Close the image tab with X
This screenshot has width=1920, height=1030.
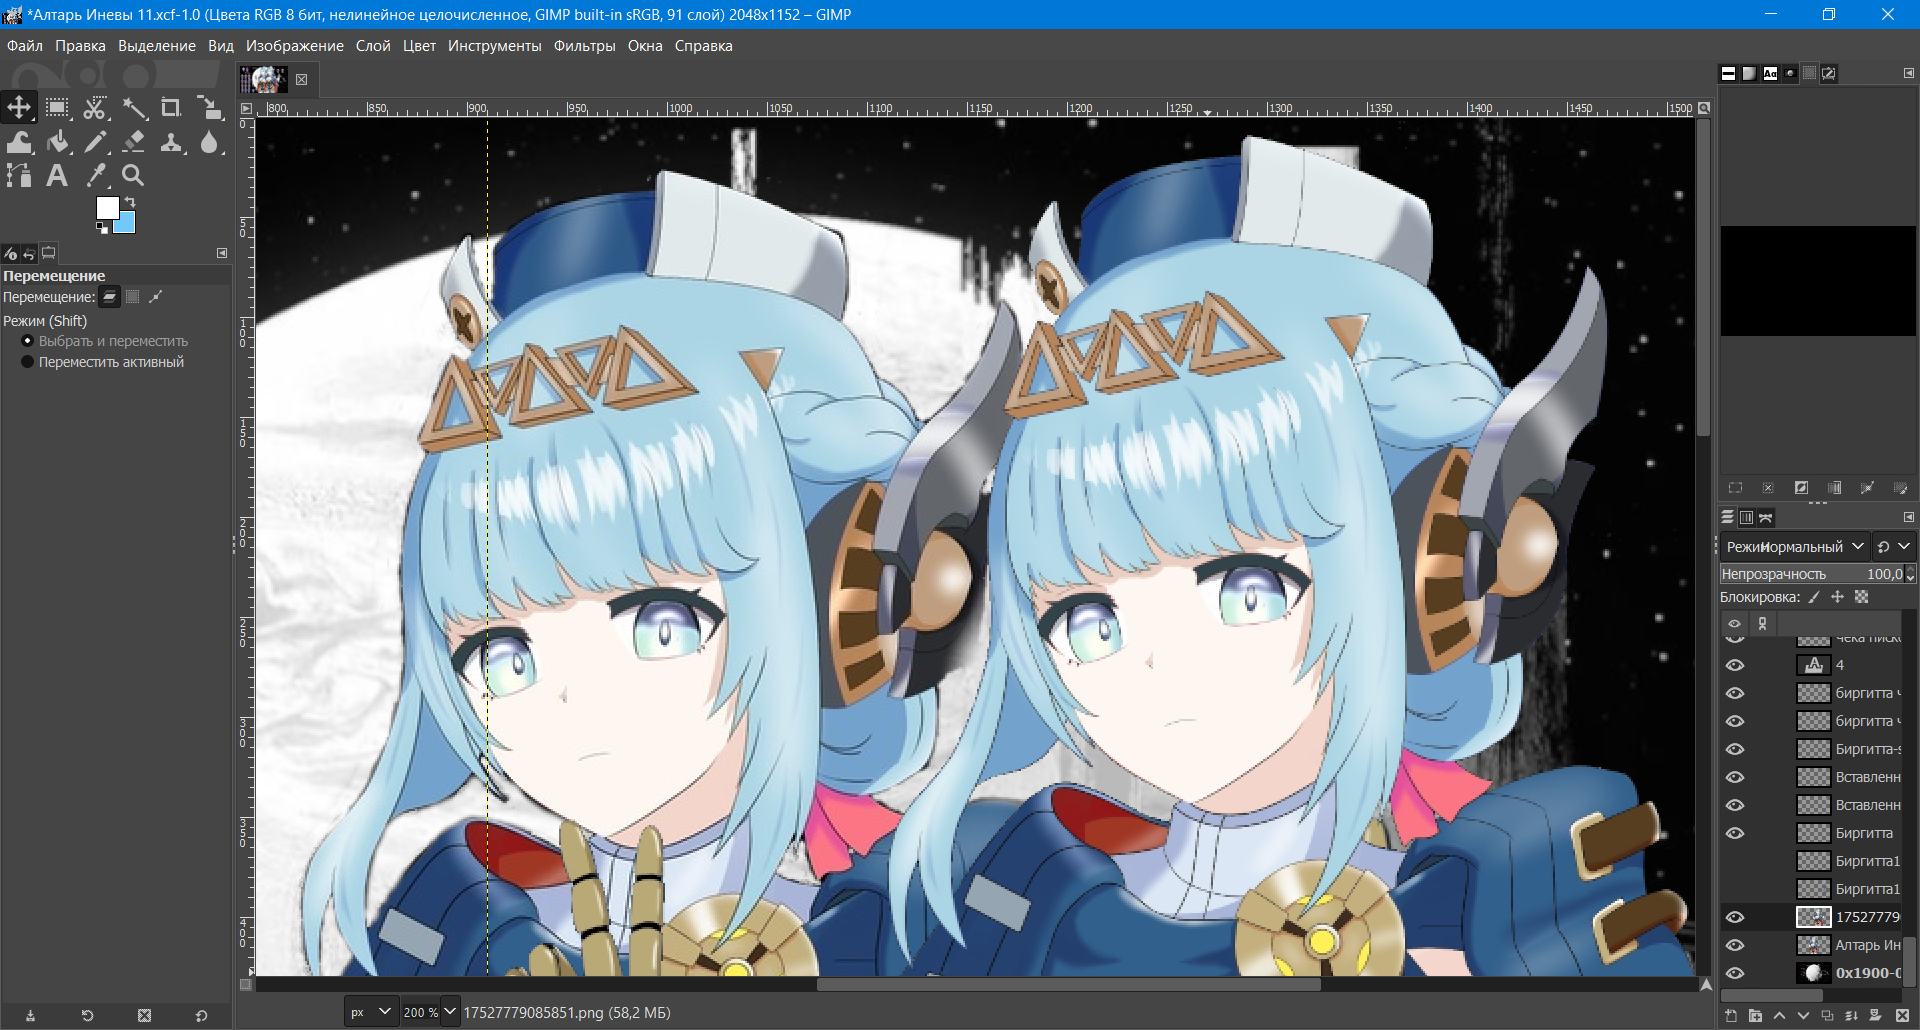[x=301, y=79]
